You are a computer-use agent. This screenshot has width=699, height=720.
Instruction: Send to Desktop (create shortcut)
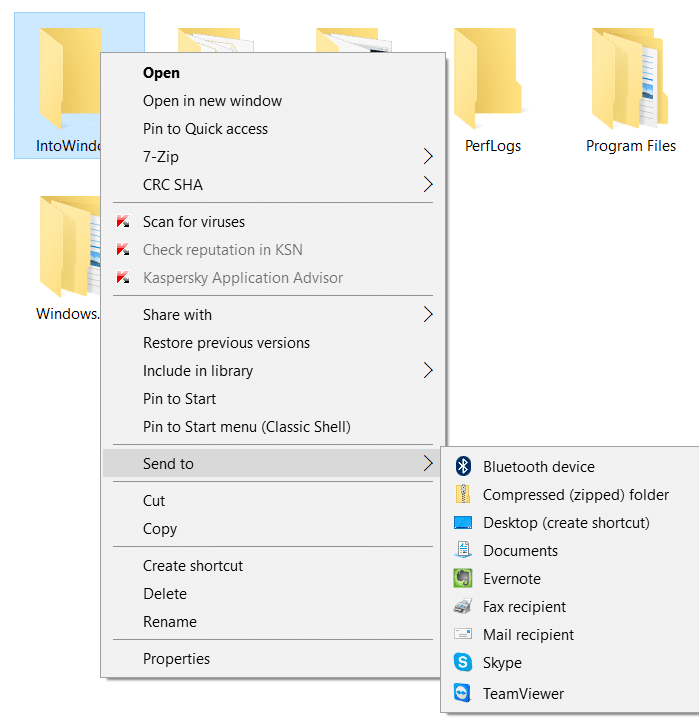click(570, 523)
